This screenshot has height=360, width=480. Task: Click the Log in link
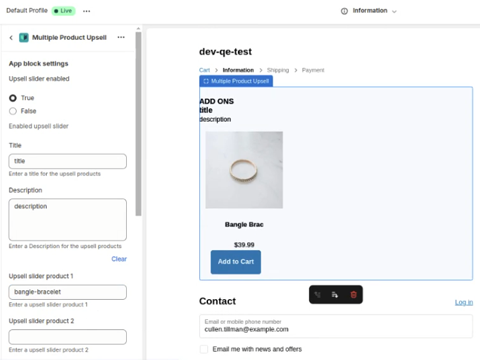coord(464,302)
